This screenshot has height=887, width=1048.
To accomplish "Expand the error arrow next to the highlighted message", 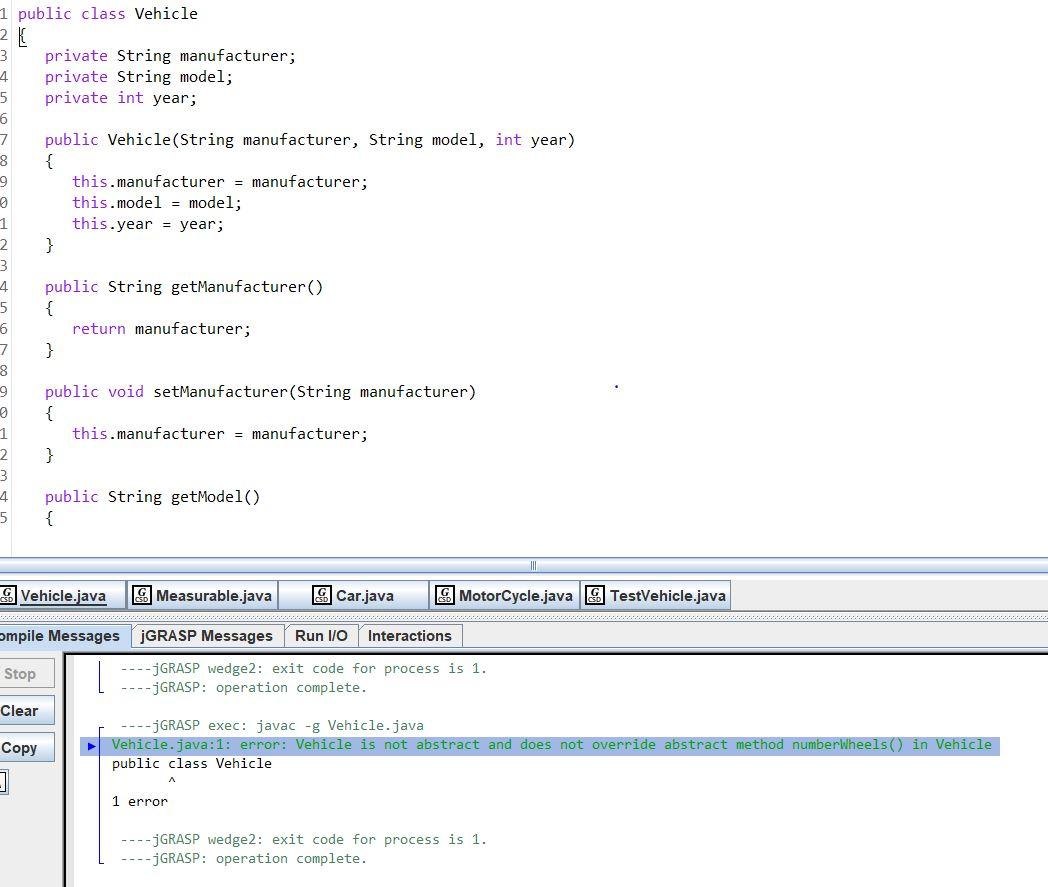I will [x=91, y=745].
